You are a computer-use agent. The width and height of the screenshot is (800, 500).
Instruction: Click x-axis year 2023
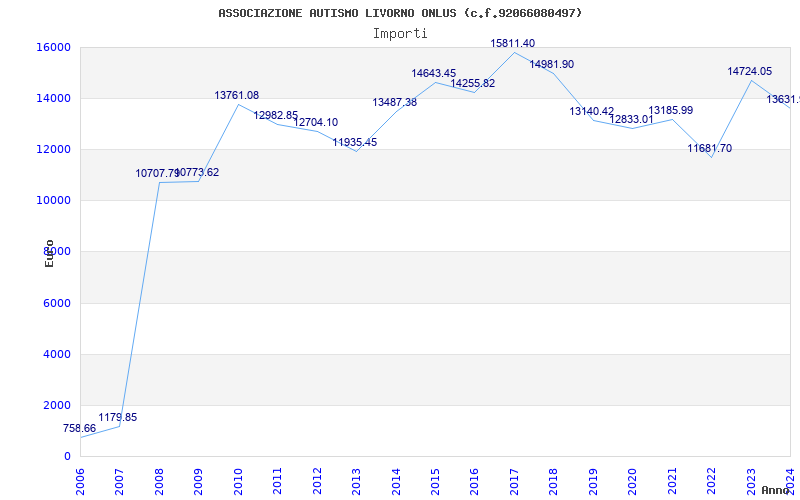(751, 482)
